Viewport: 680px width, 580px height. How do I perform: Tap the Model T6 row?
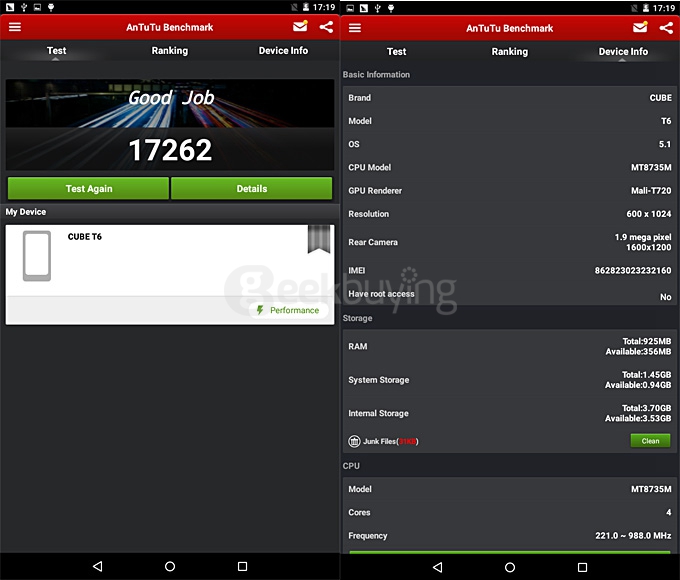point(510,121)
